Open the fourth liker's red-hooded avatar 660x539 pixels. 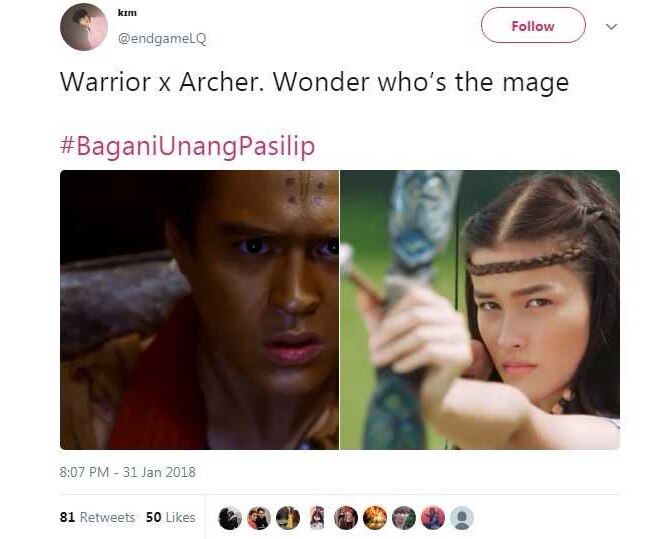[x=317, y=518]
